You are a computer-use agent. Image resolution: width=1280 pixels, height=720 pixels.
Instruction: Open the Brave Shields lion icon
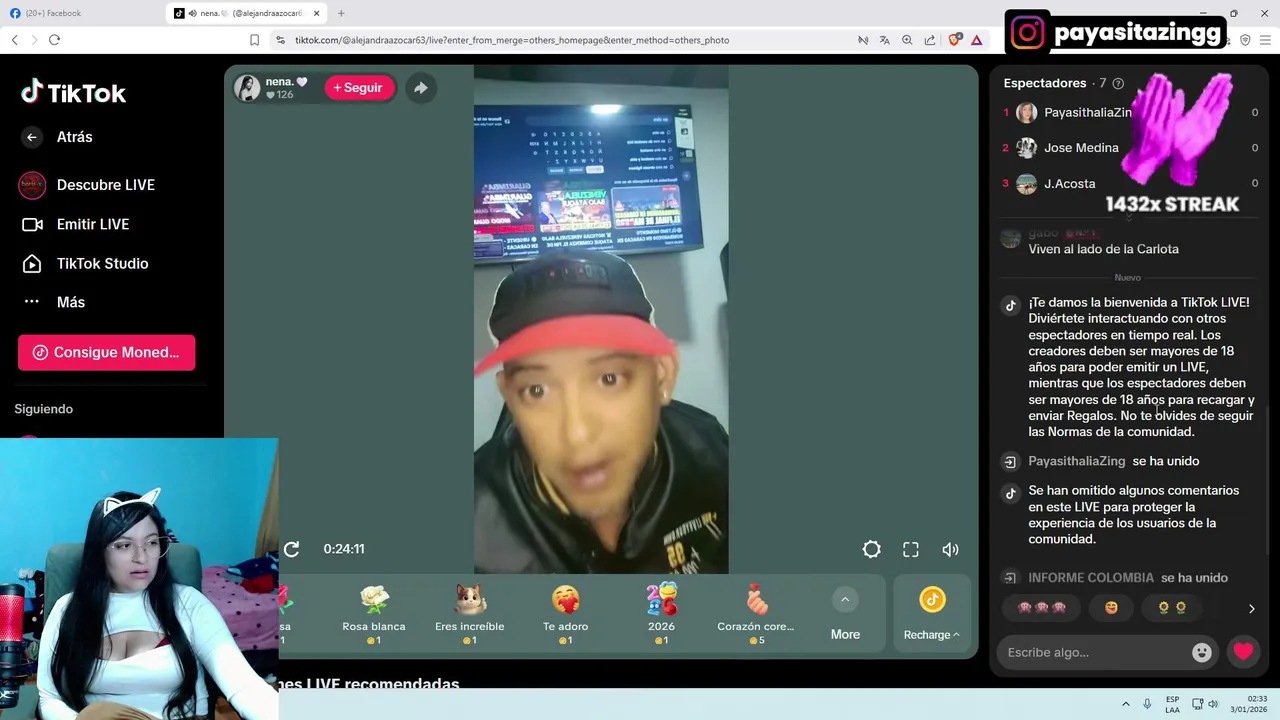click(x=955, y=40)
